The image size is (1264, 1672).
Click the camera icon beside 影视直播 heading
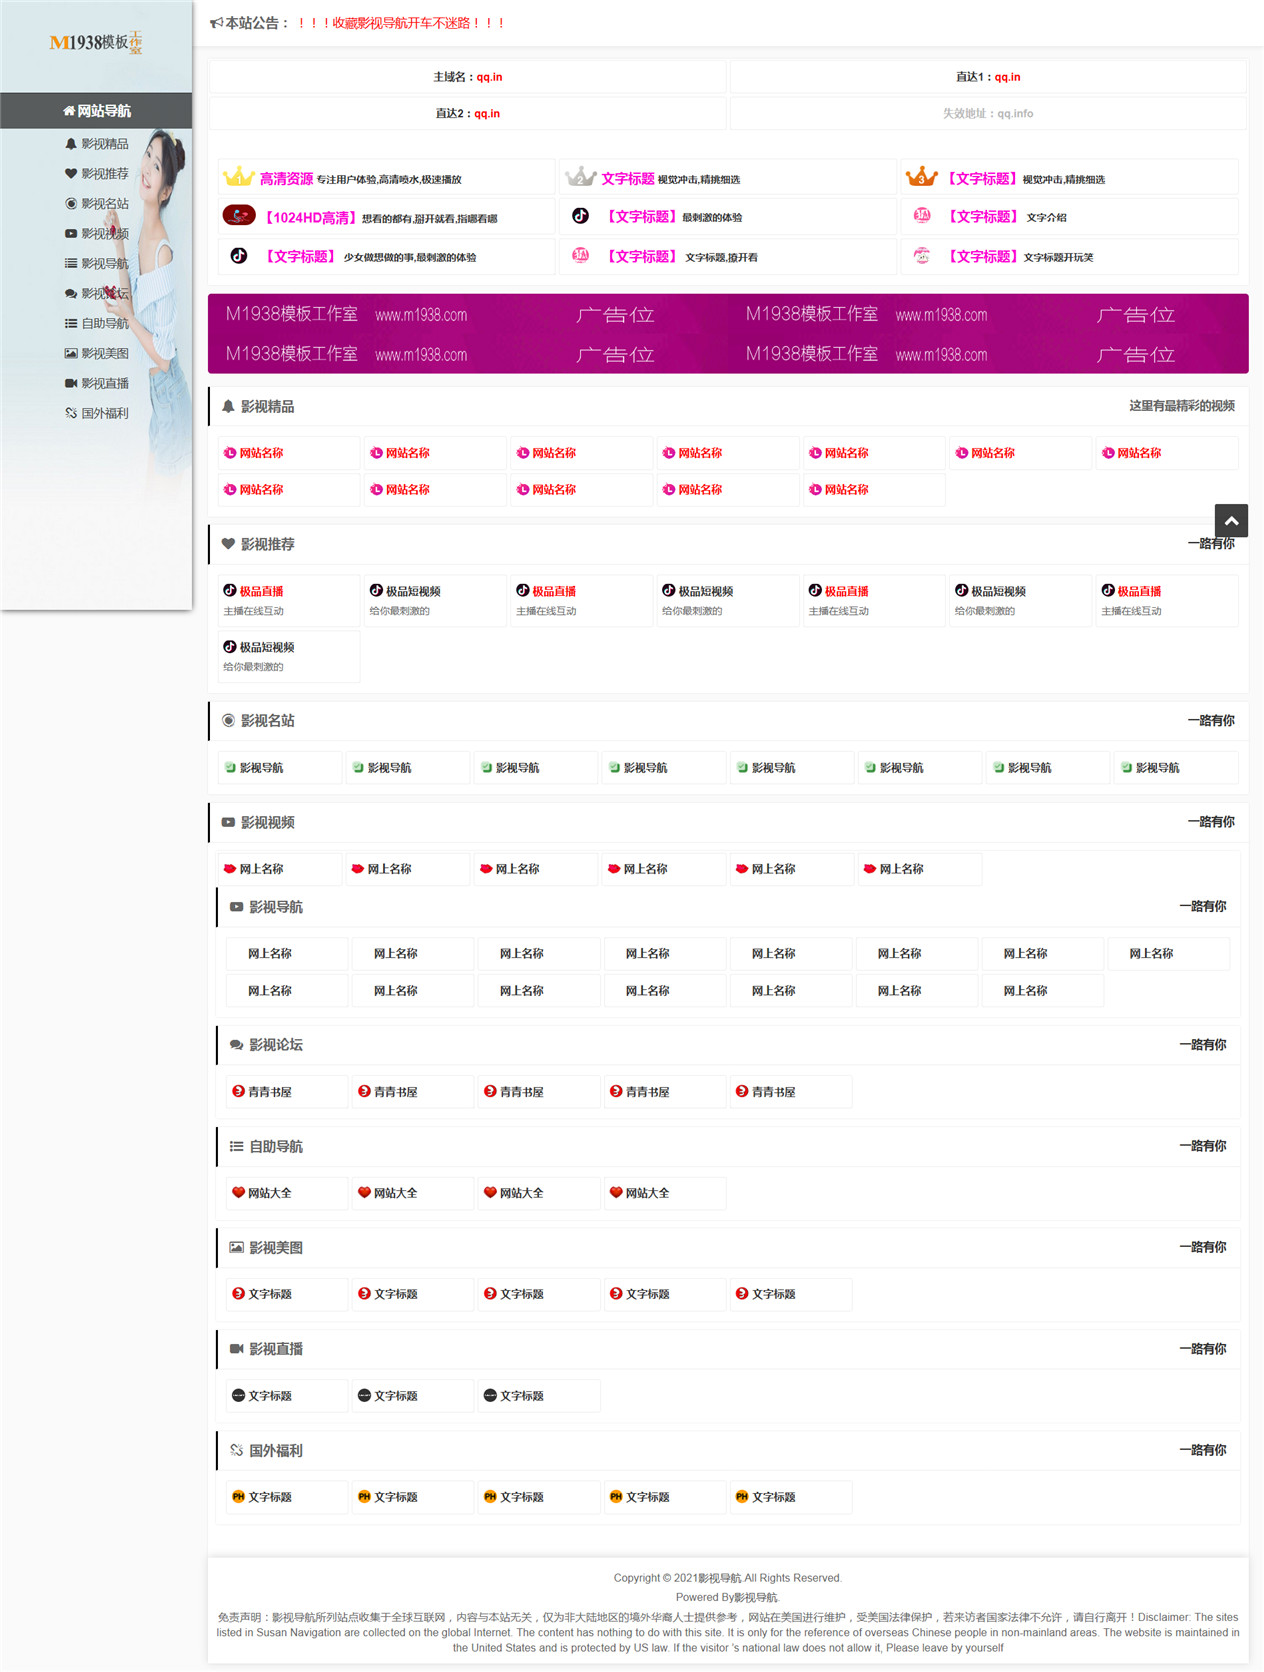(x=237, y=1349)
